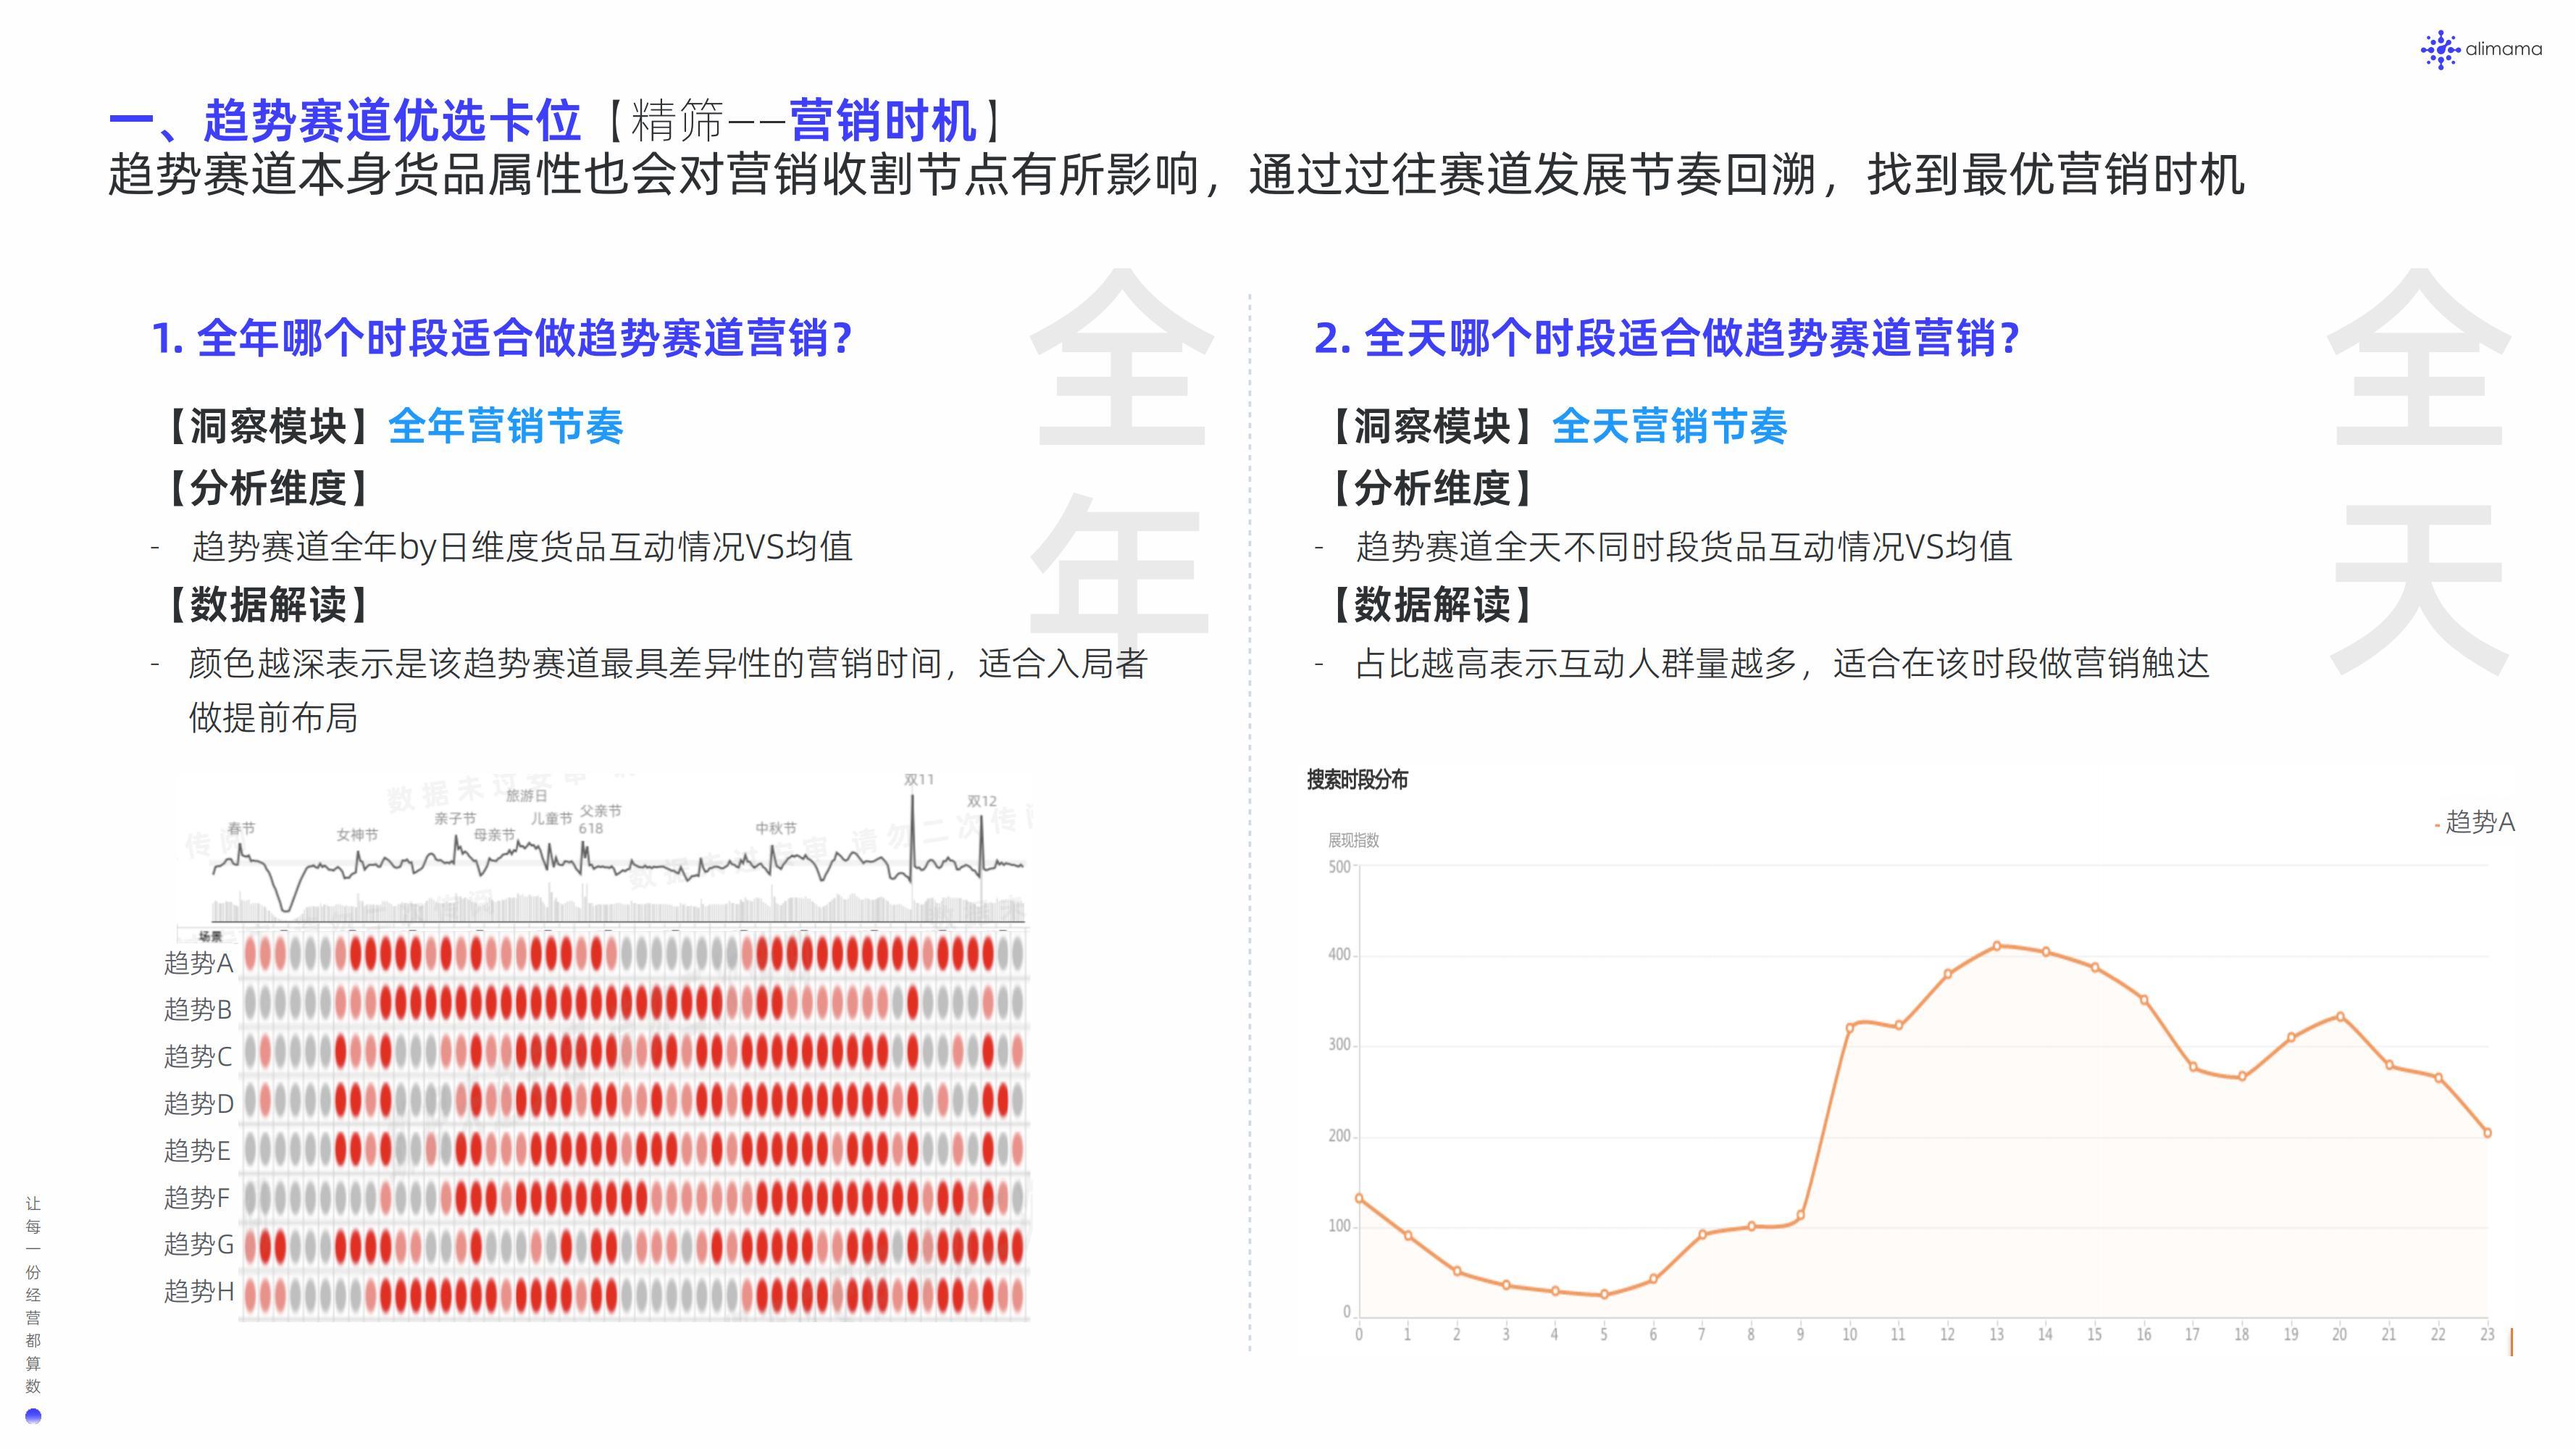This screenshot has height=1449, width=2576.
Task: Select the 趋势B heatmap row label
Action: click(198, 1010)
